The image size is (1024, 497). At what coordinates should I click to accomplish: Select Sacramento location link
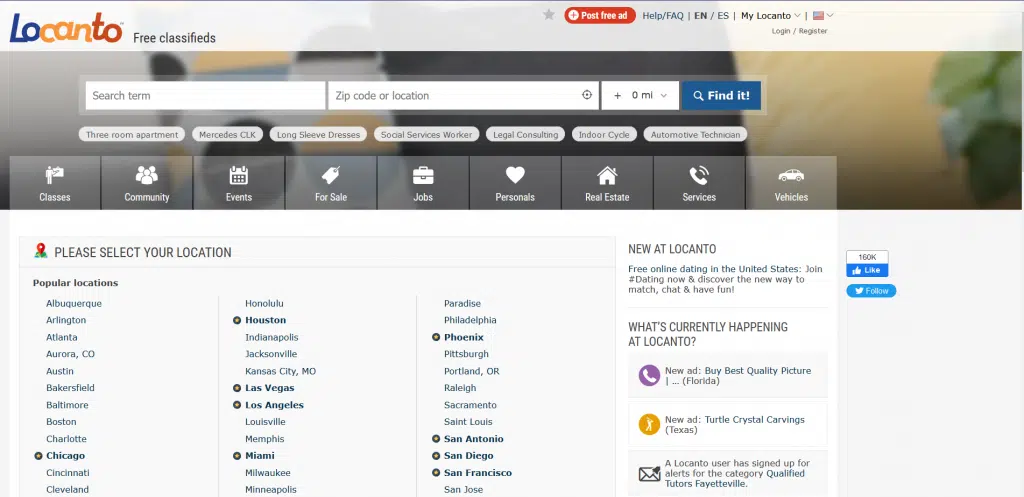coord(470,405)
